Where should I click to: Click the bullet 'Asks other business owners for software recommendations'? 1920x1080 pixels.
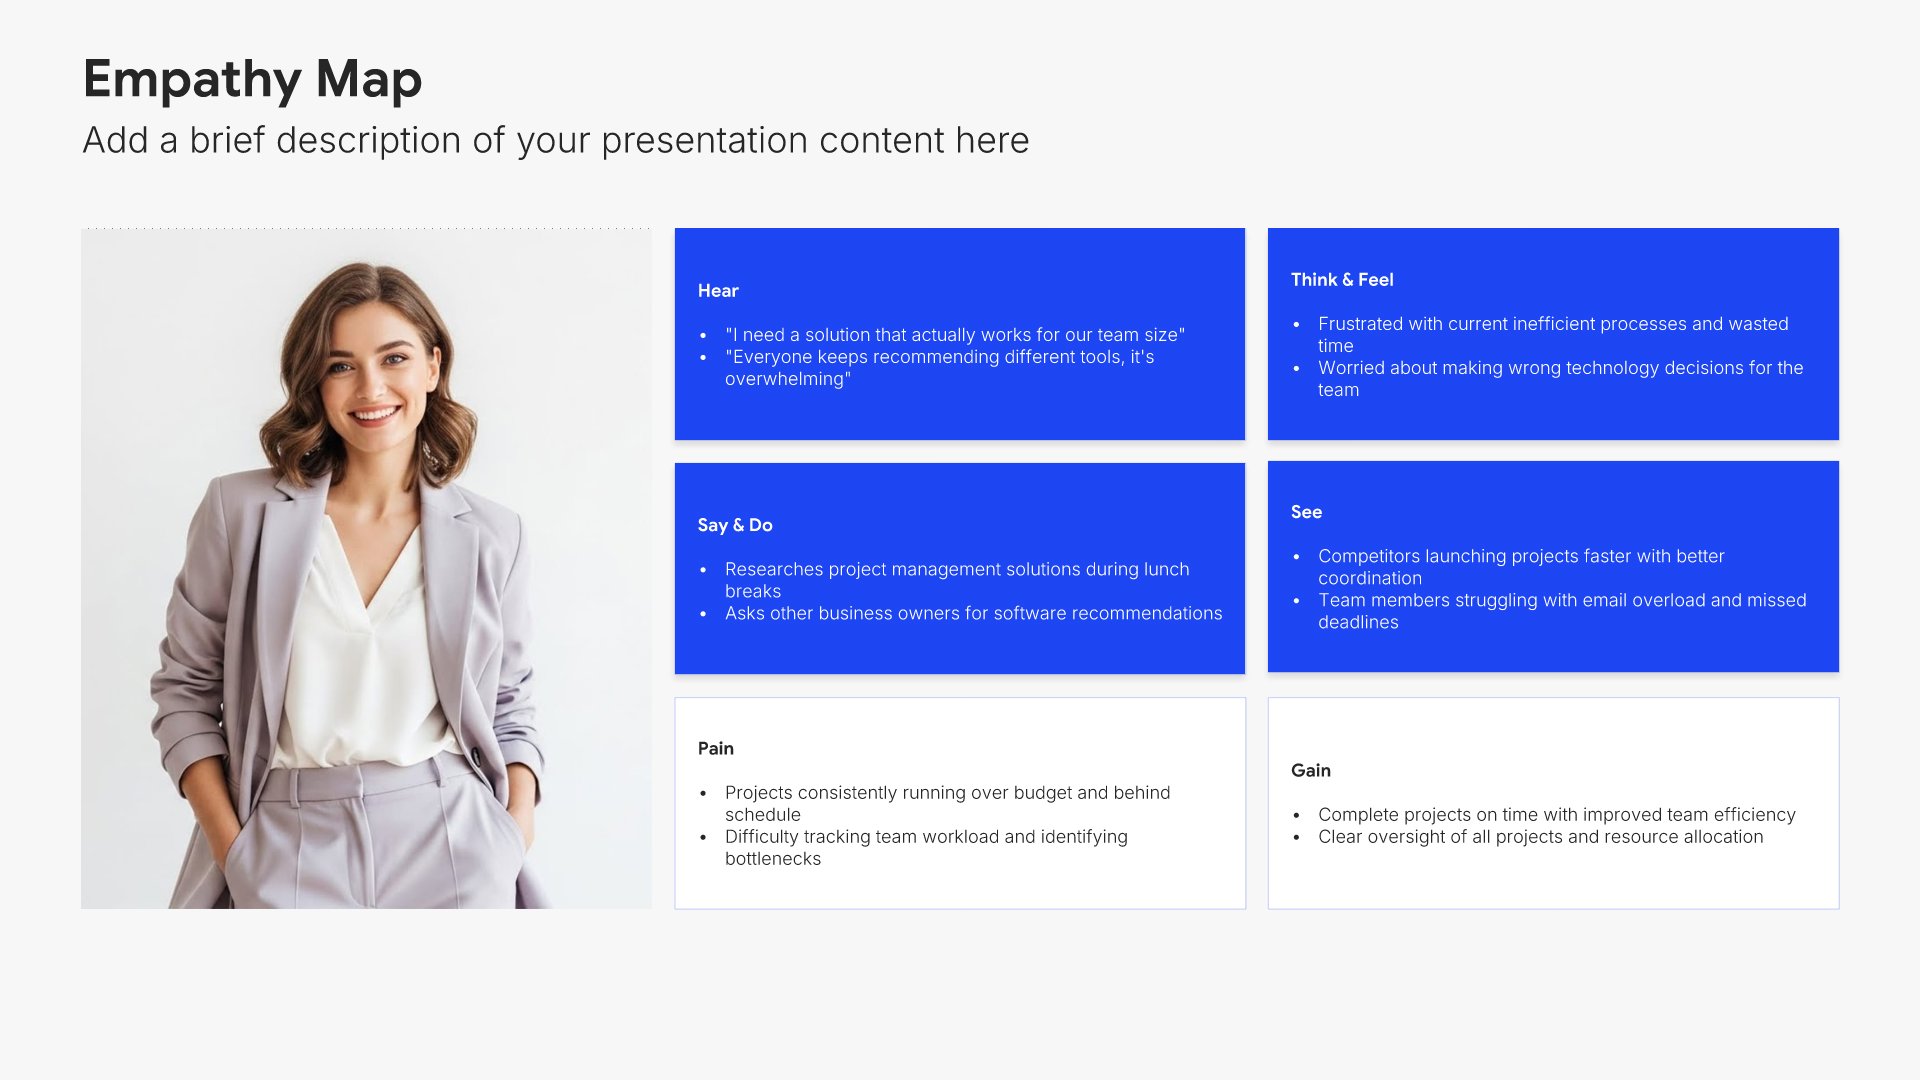[x=973, y=613]
